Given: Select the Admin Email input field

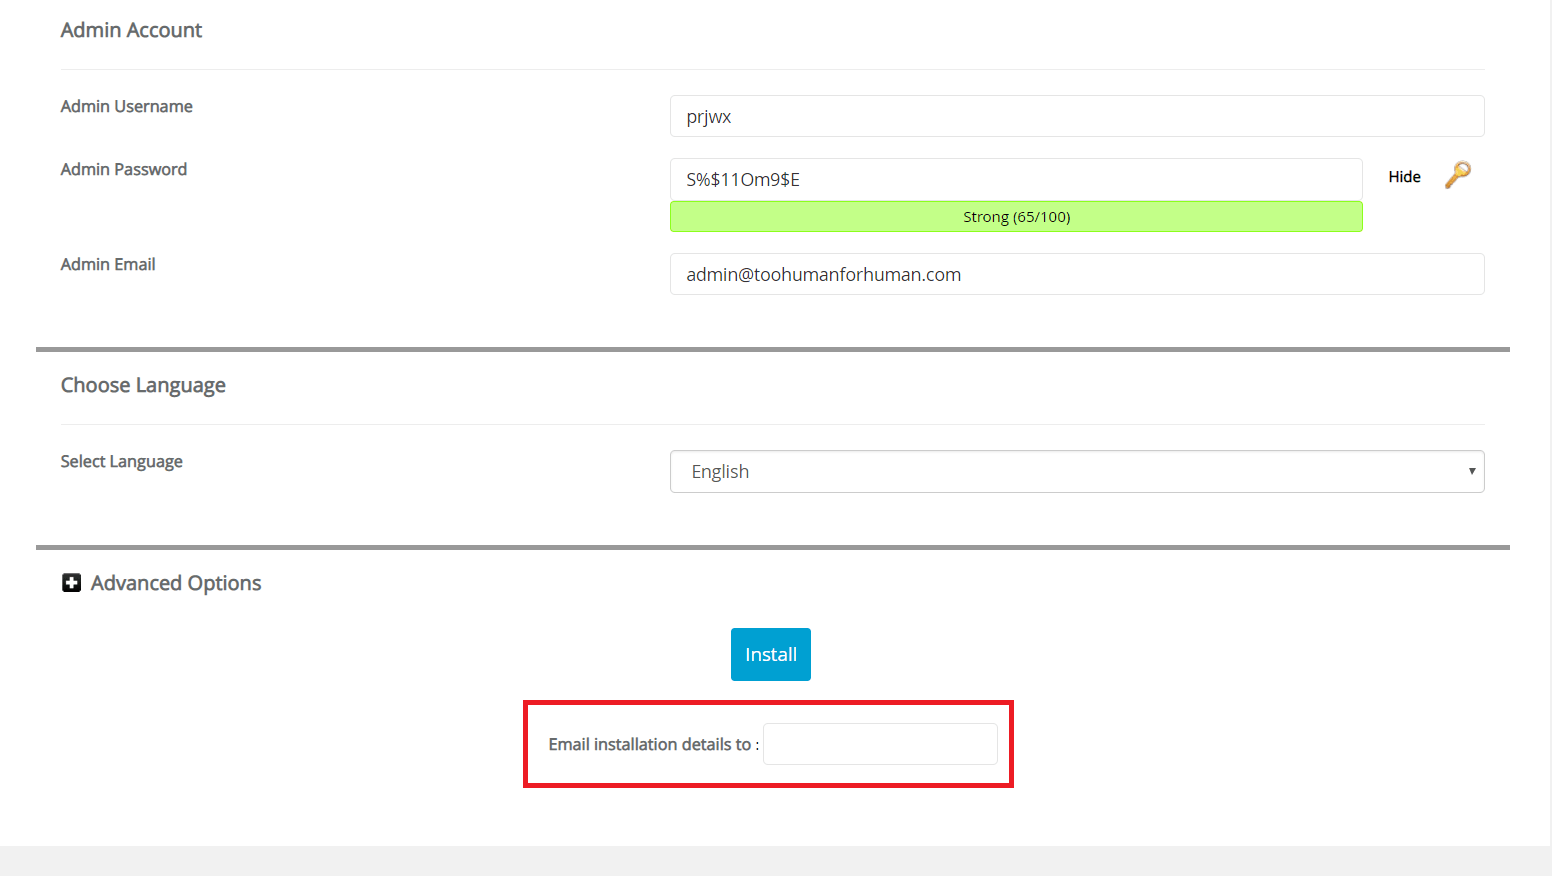Looking at the screenshot, I should [1076, 275].
